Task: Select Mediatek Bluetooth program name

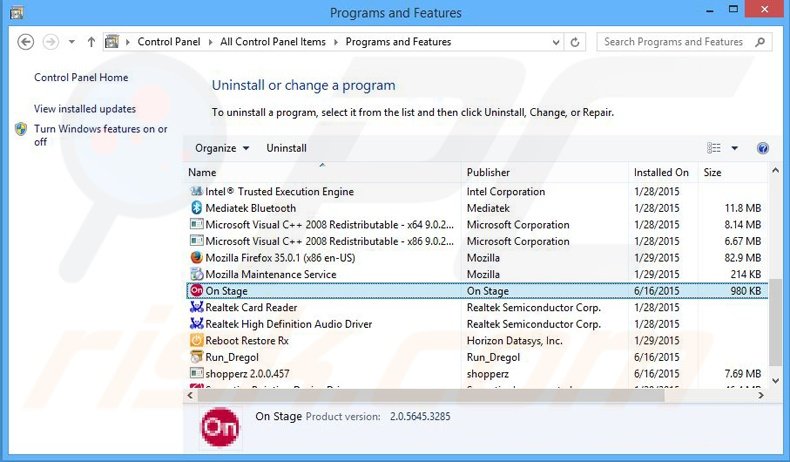Action: coord(250,208)
